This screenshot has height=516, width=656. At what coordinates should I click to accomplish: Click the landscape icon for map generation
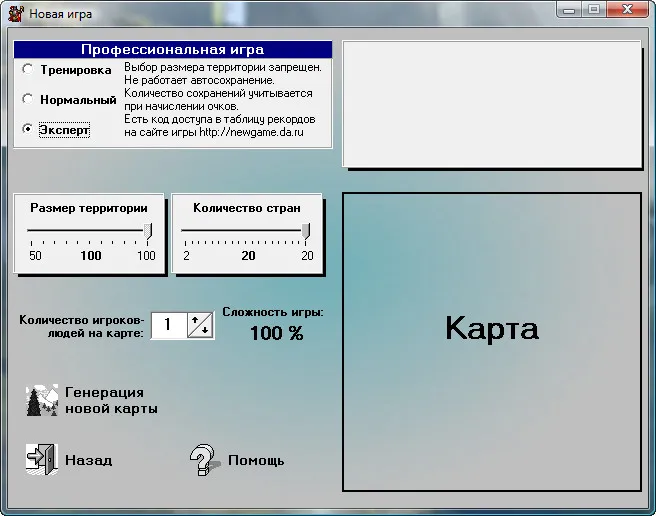point(42,400)
